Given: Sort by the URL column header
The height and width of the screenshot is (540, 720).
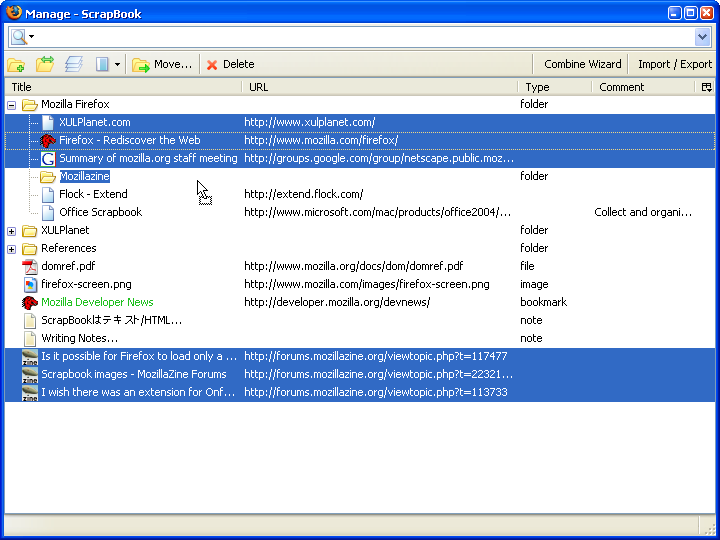Looking at the screenshot, I should [x=380, y=87].
